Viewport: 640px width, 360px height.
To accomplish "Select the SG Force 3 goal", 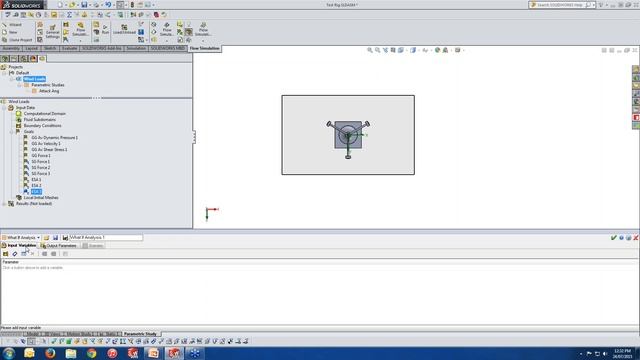I will point(40,174).
